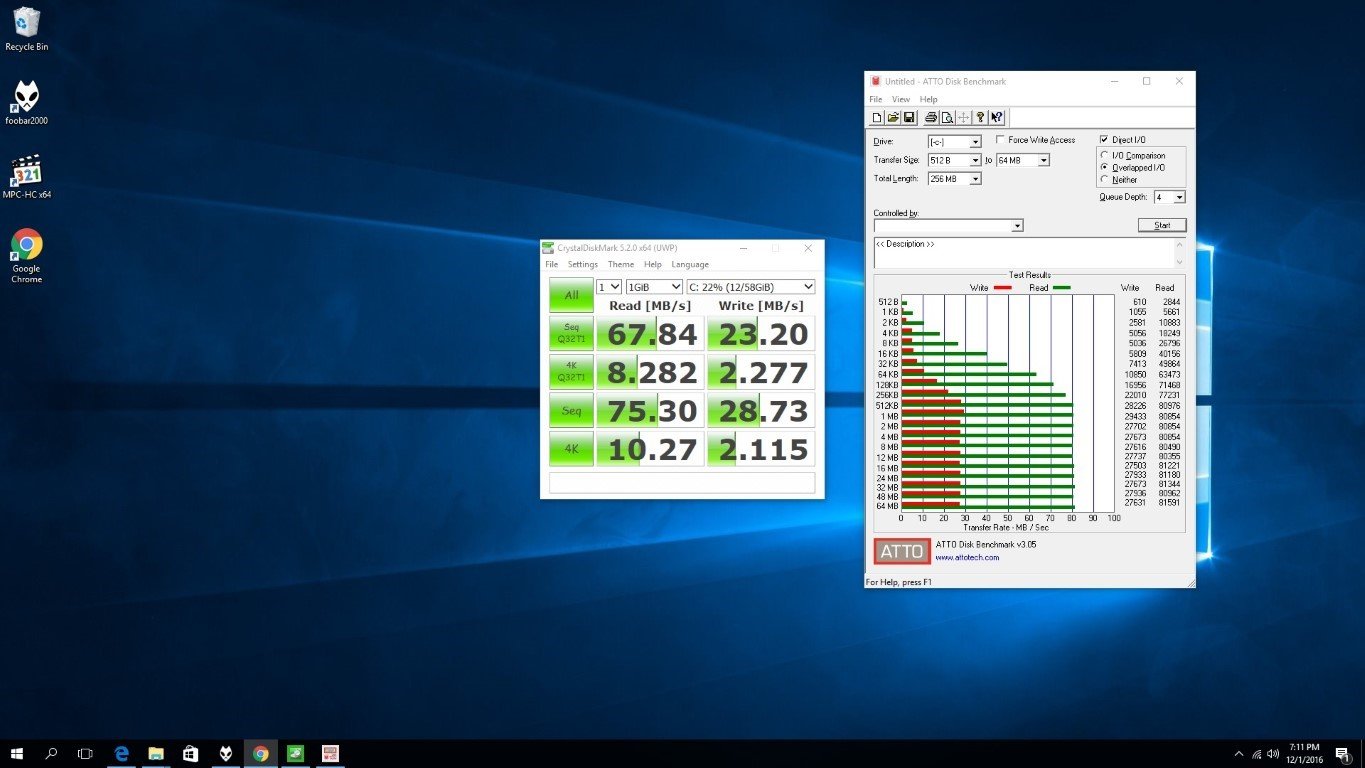Click the New document icon in ATTO toolbar
Screen dimensions: 1365x768
877,117
